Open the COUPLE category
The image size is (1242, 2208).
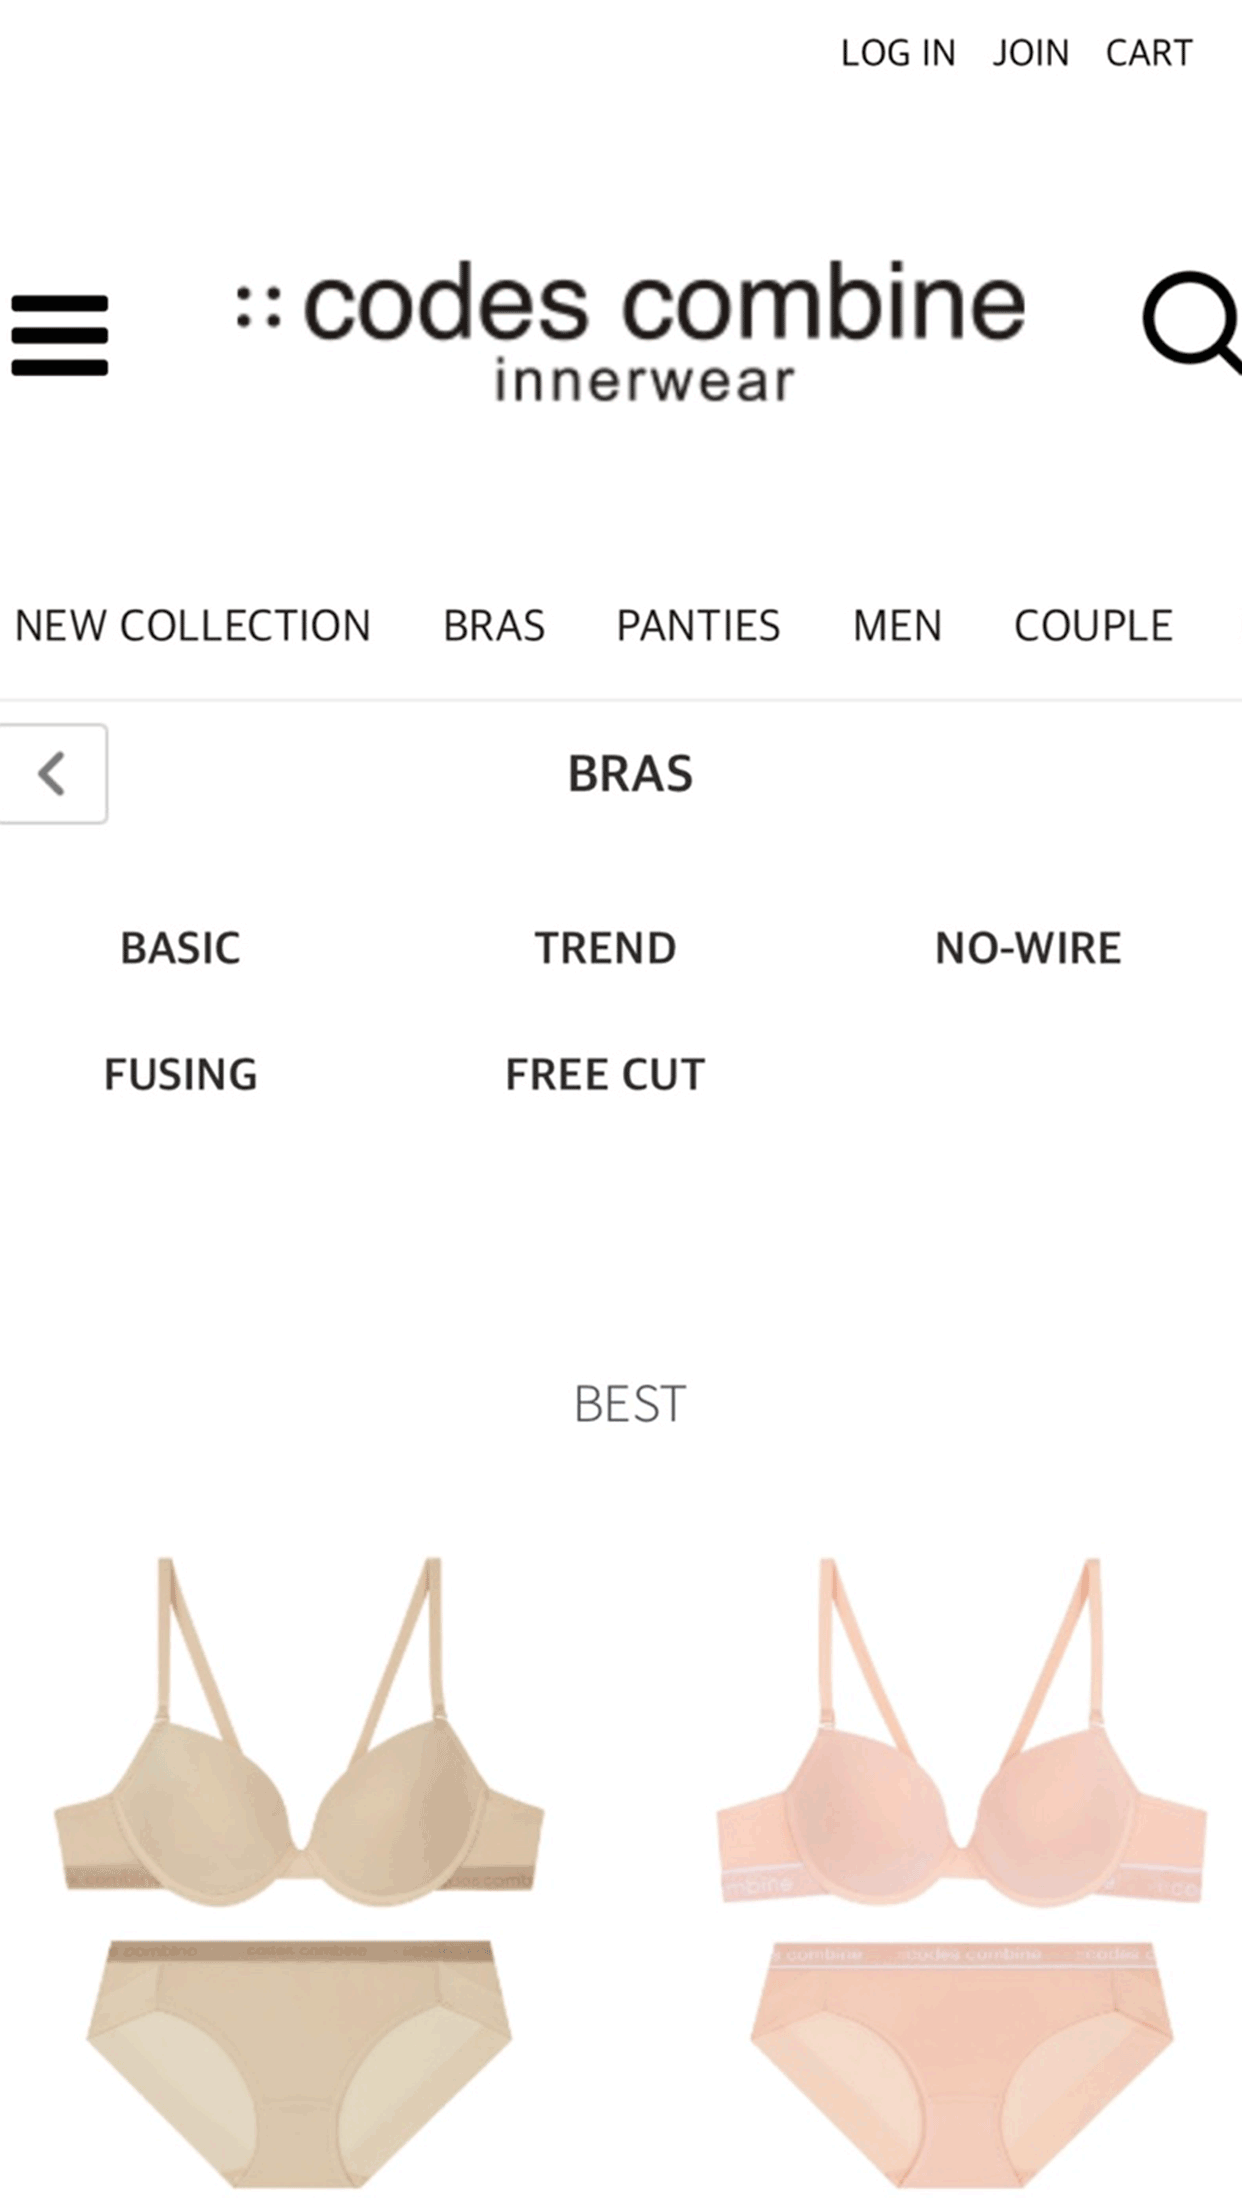(x=1093, y=626)
